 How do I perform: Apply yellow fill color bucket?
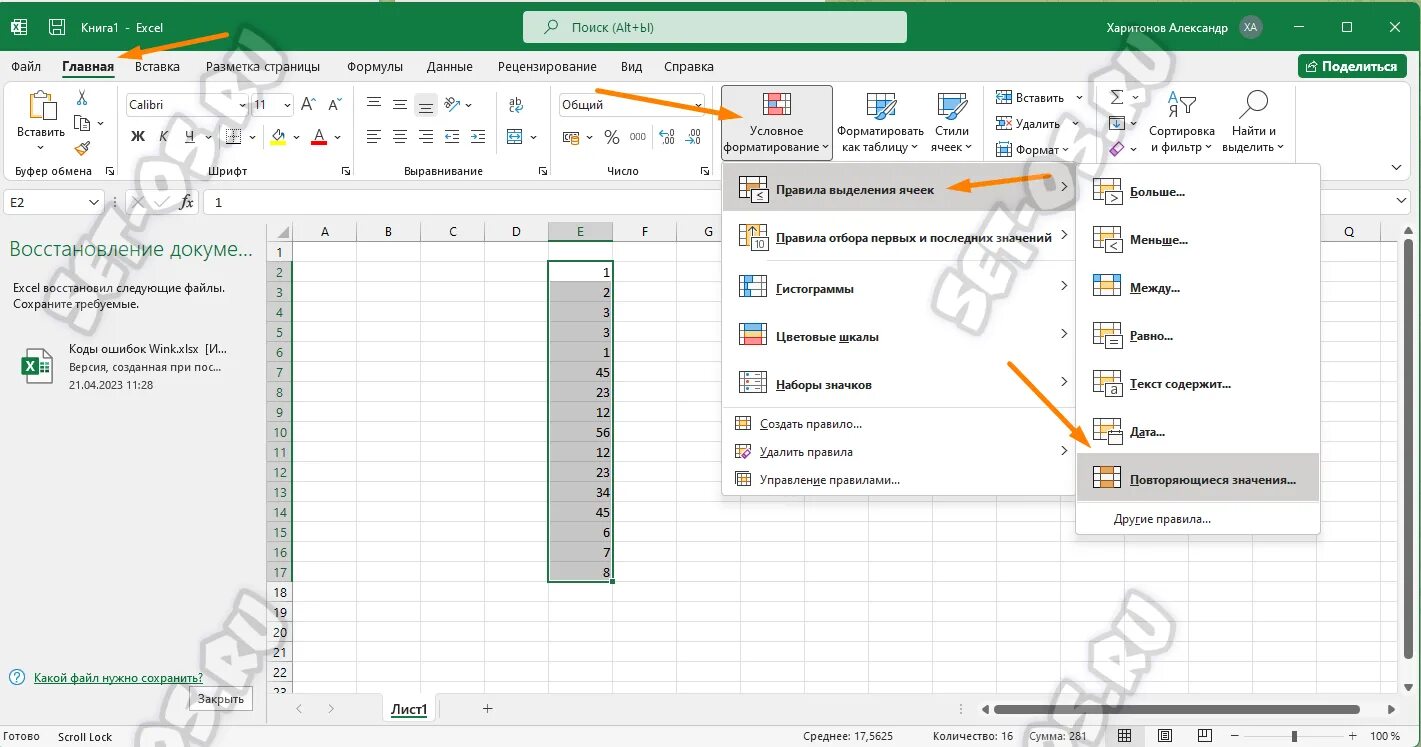278,137
